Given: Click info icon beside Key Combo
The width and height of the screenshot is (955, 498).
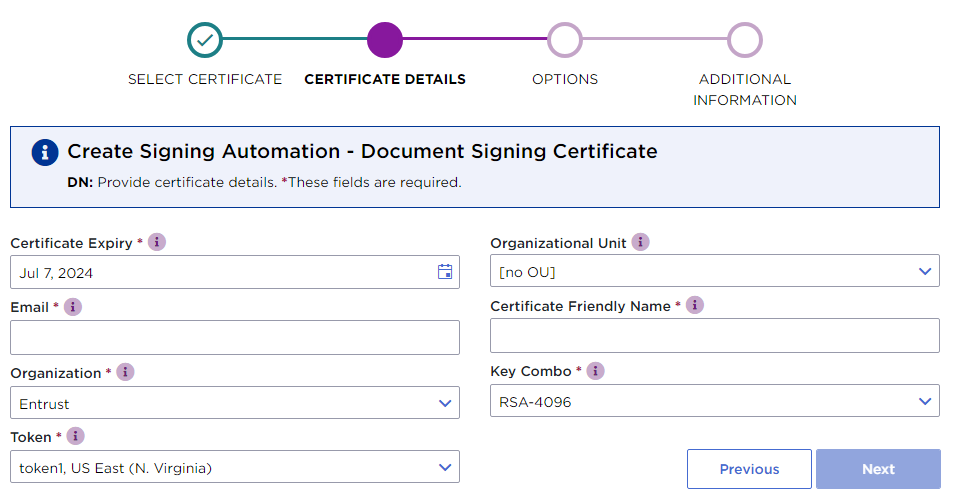Looking at the screenshot, I should click(x=595, y=371).
